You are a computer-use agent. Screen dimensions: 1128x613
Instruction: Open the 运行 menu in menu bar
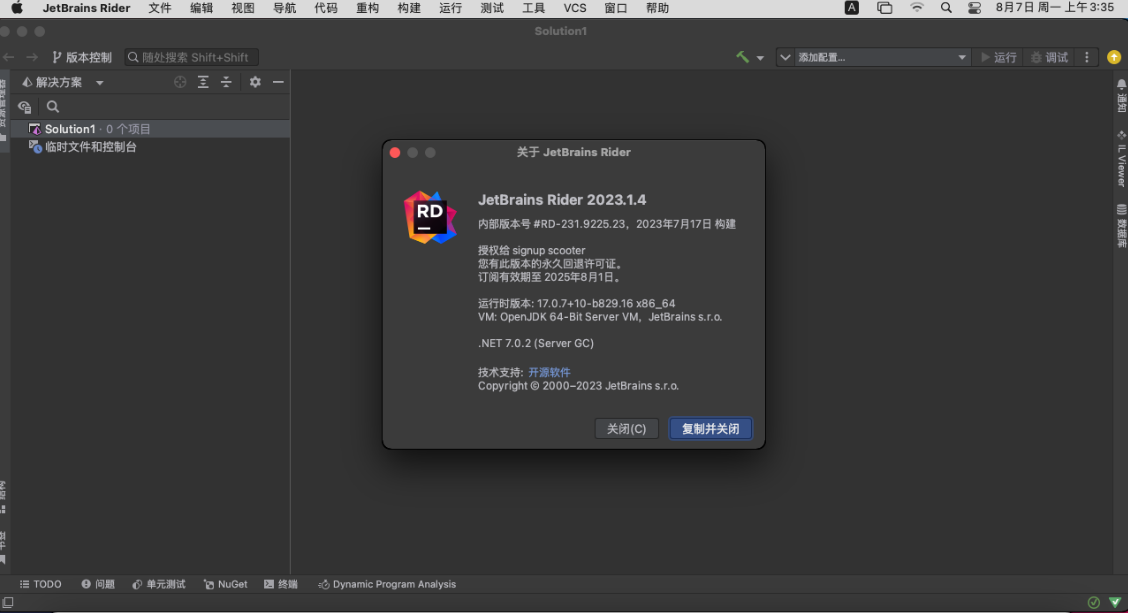[x=451, y=8]
